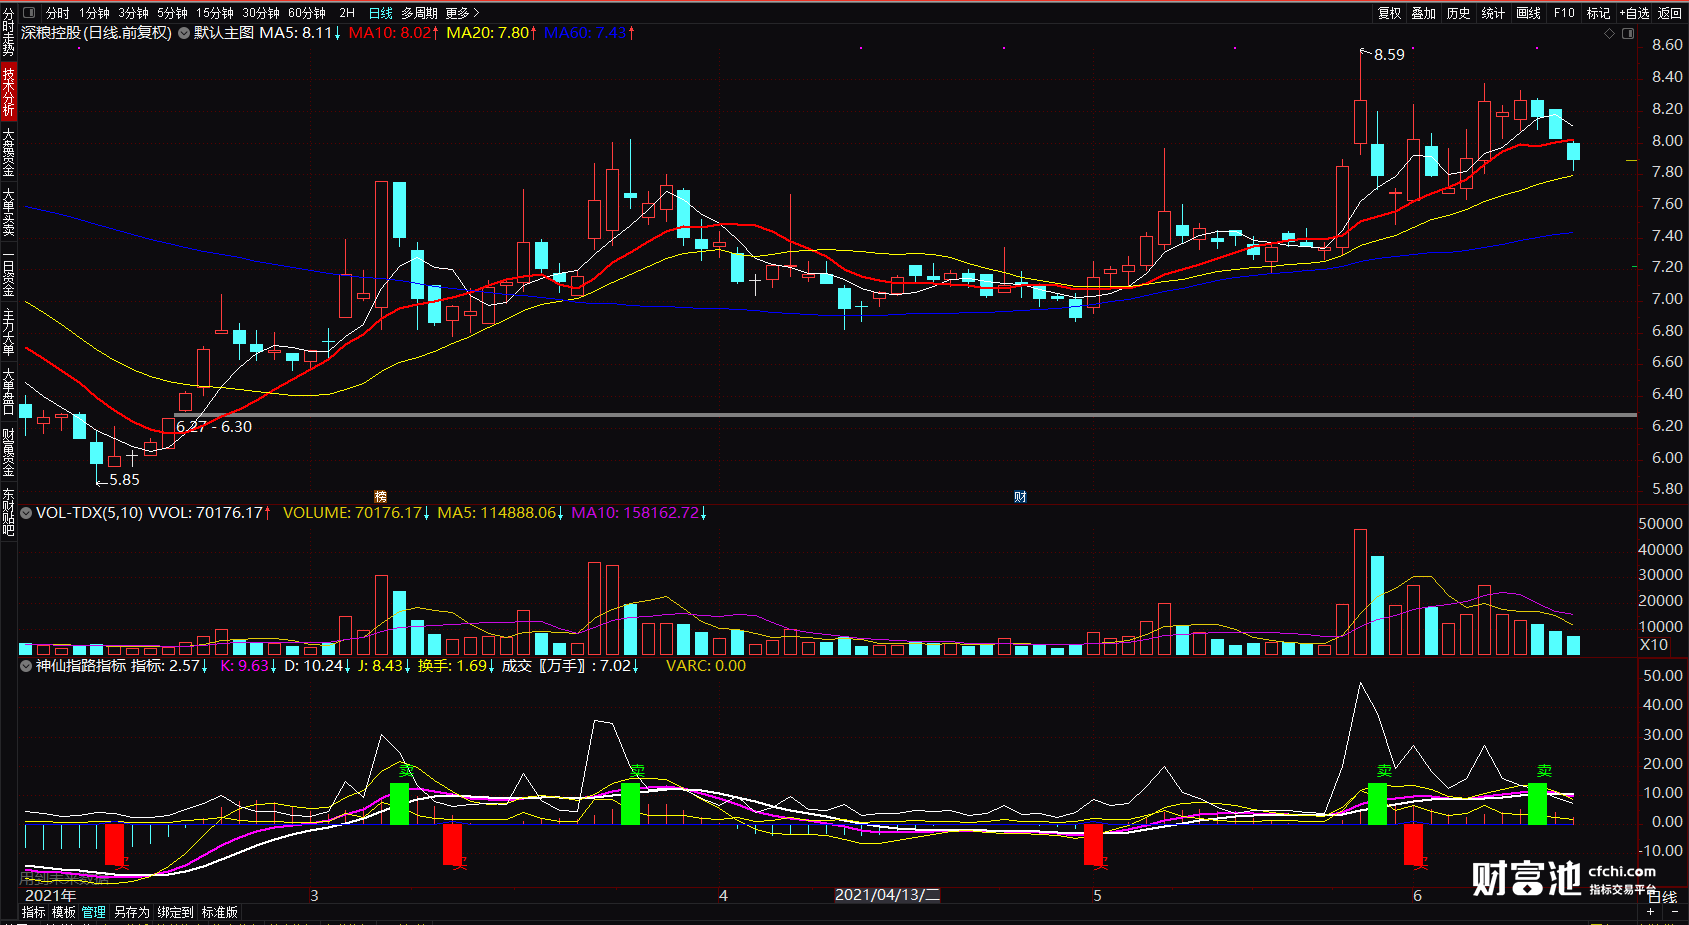This screenshot has width=1689, height=925.
Task: Click the 8.59 high price label
Action: [1389, 55]
